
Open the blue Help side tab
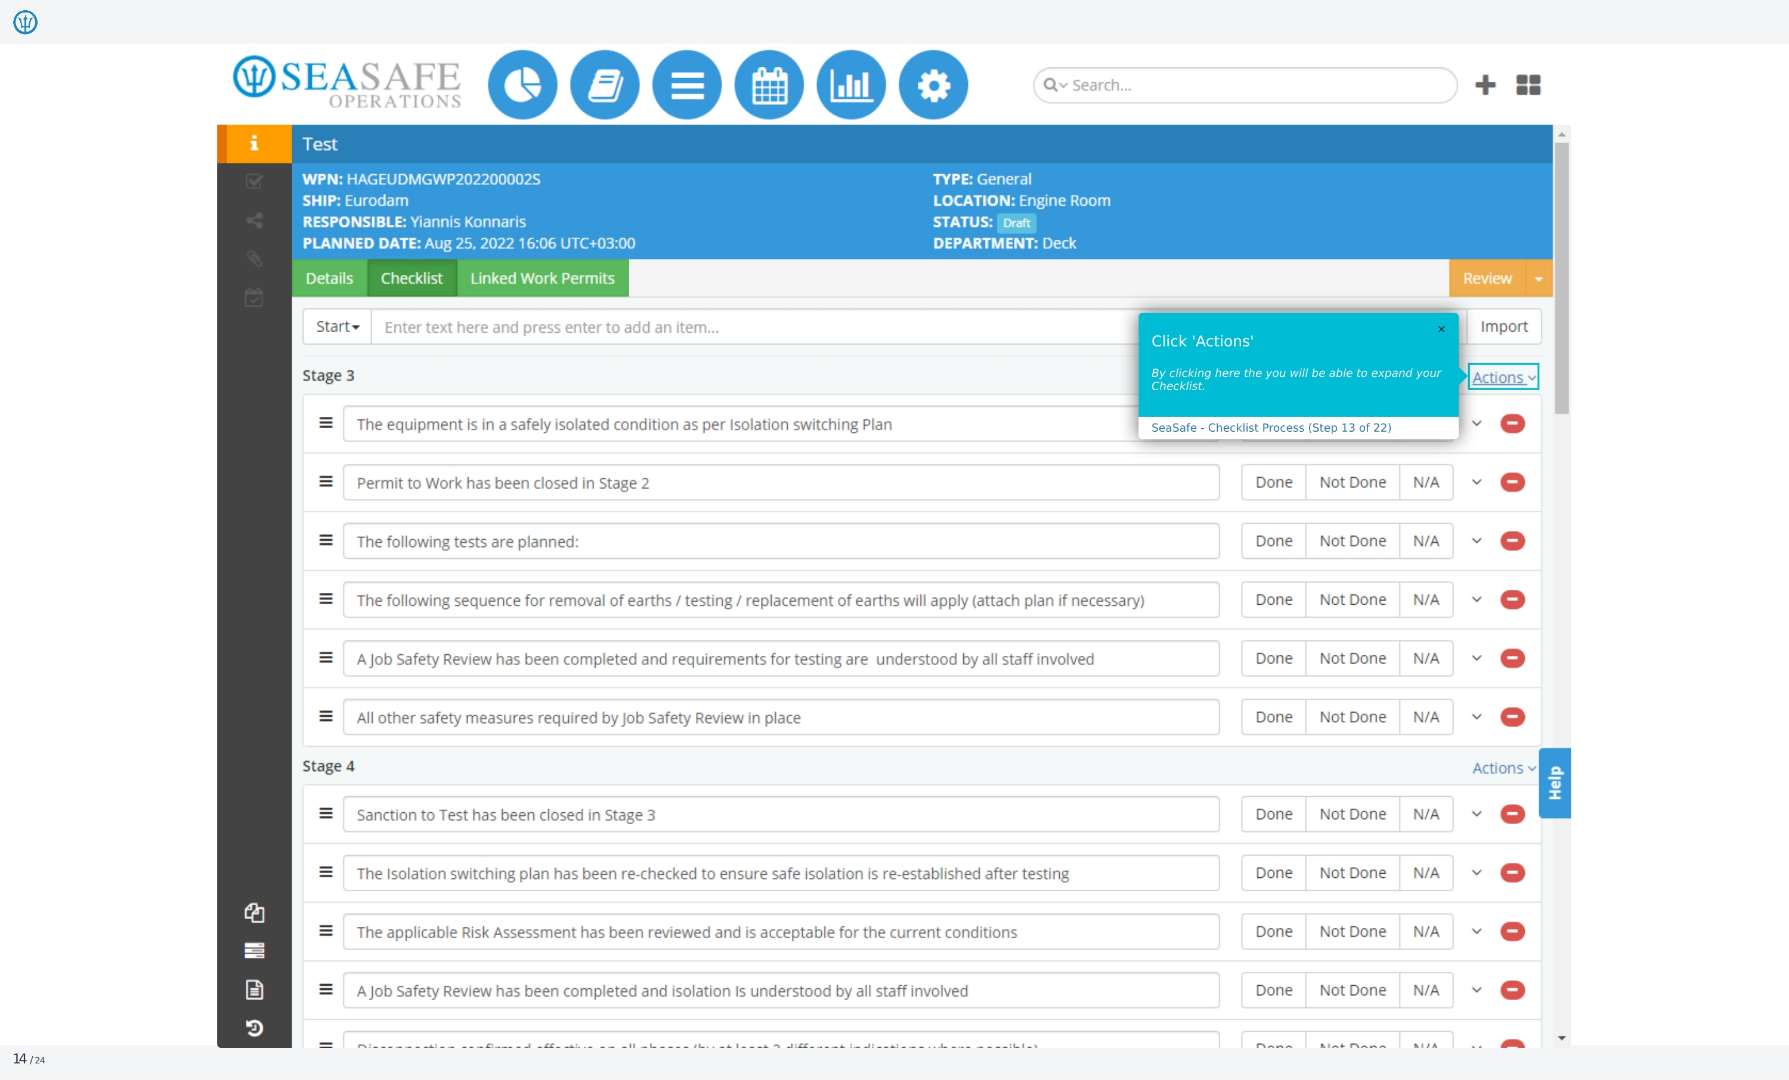coord(1554,783)
